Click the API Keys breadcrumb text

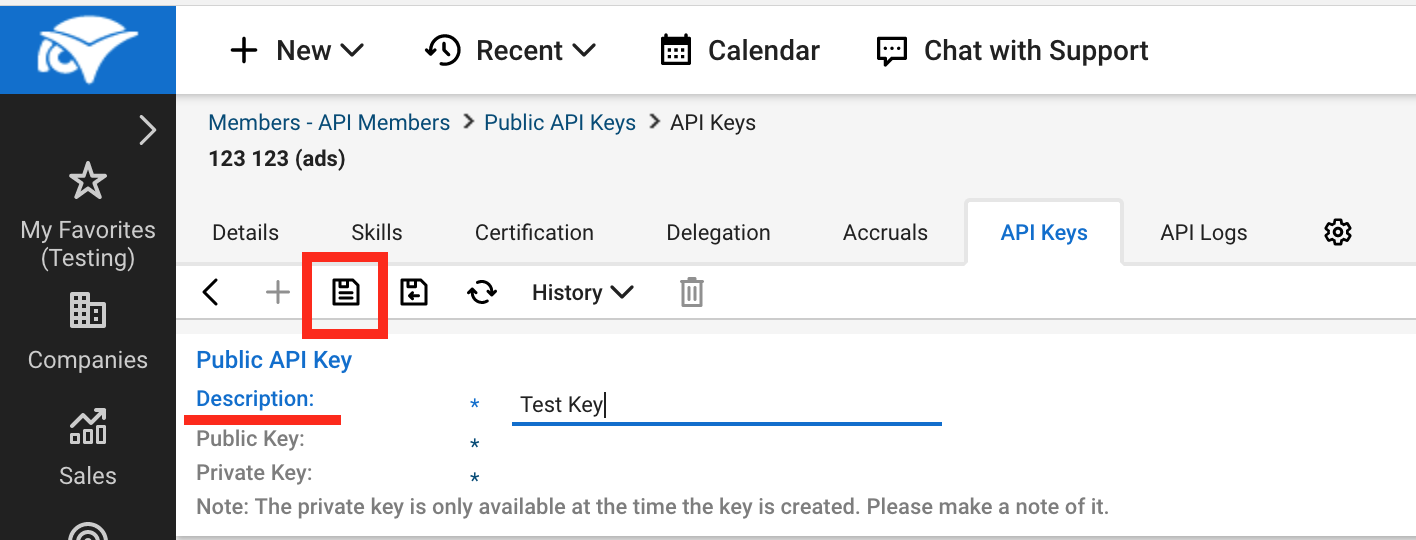pos(713,122)
